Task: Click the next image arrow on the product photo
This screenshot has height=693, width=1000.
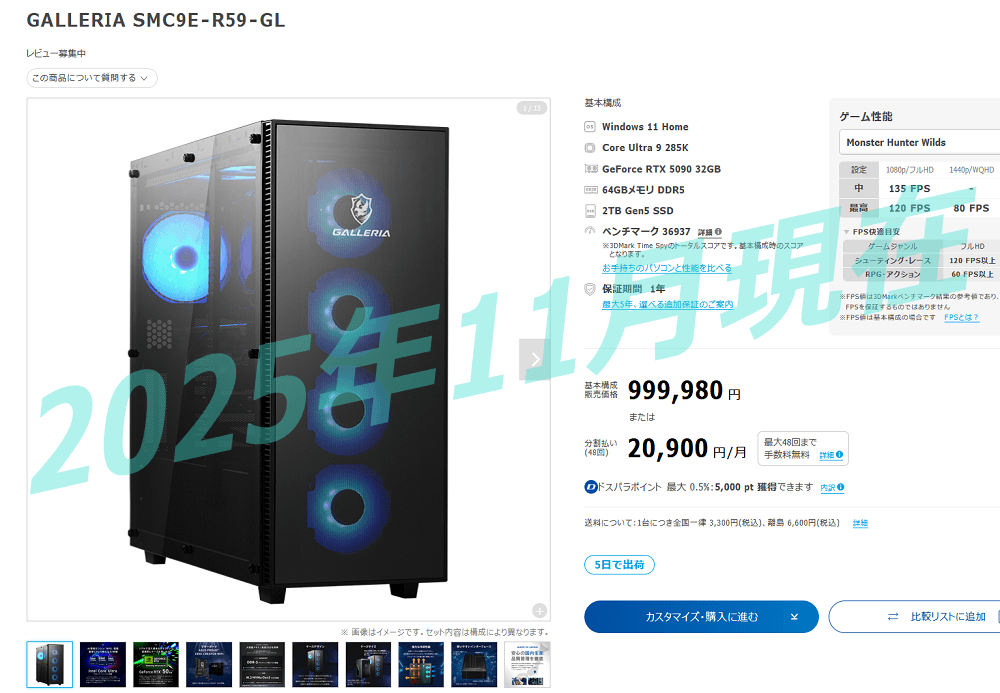Action: (534, 360)
